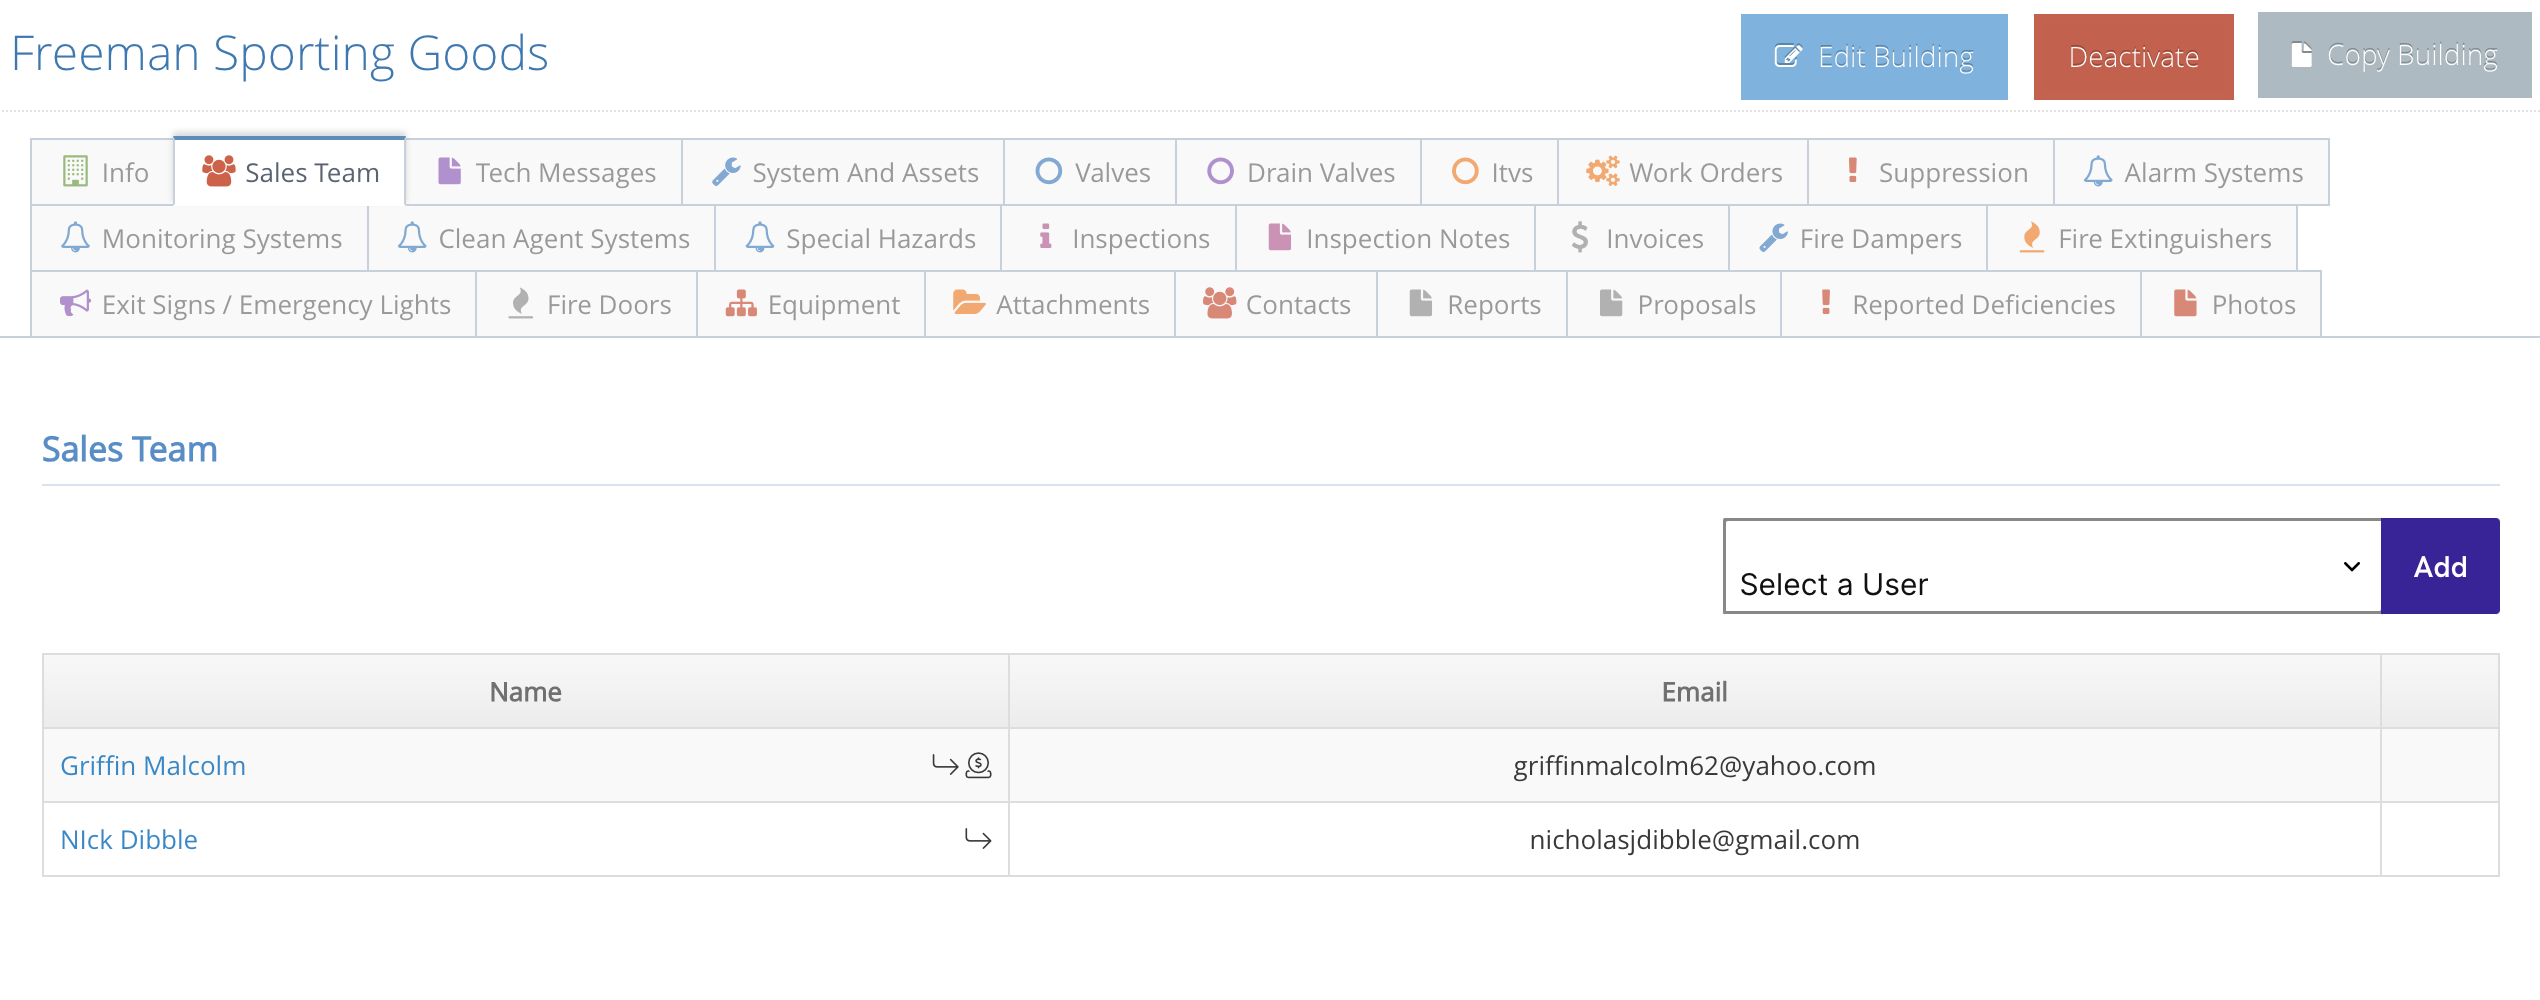This screenshot has height=1000, width=2540.
Task: Click the Clean Agent Systems bell icon
Action: 412,237
